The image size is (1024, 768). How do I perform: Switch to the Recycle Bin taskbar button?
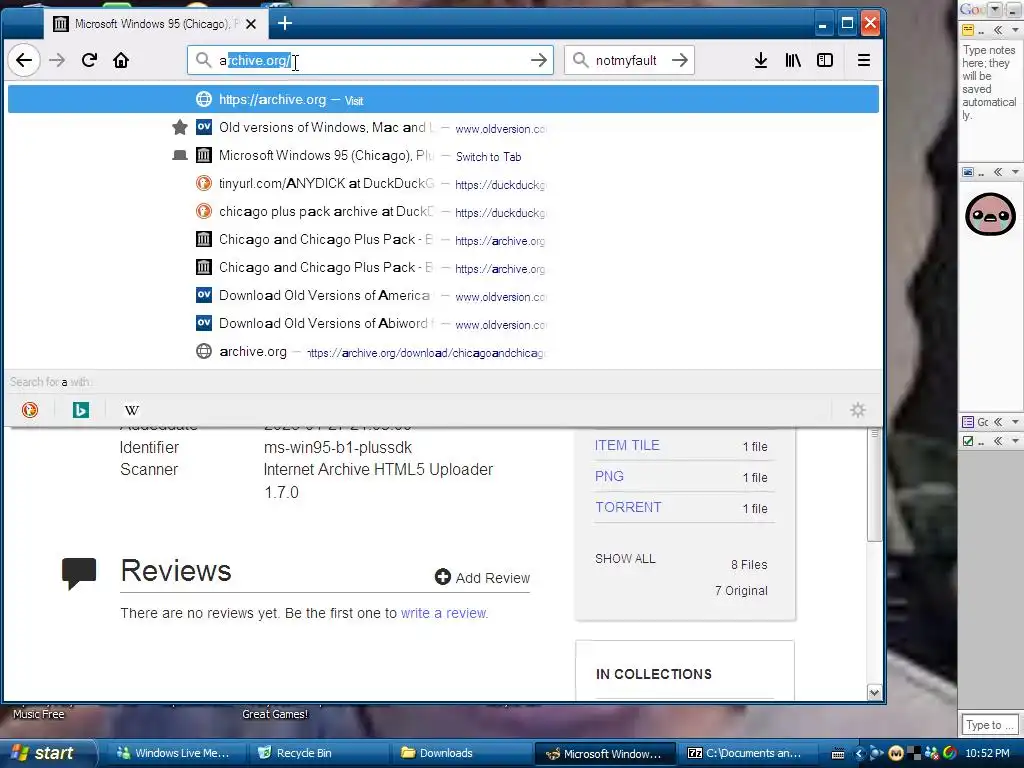(316, 753)
